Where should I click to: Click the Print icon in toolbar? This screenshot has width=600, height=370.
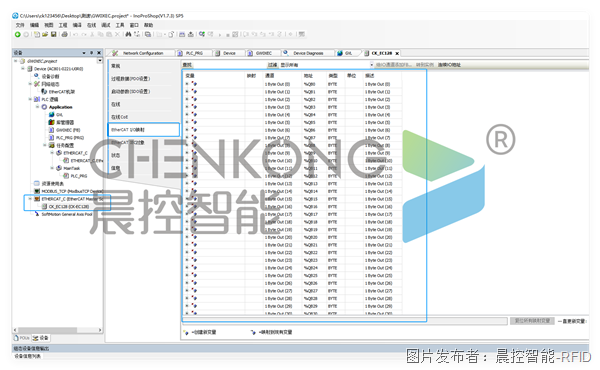(x=65, y=34)
